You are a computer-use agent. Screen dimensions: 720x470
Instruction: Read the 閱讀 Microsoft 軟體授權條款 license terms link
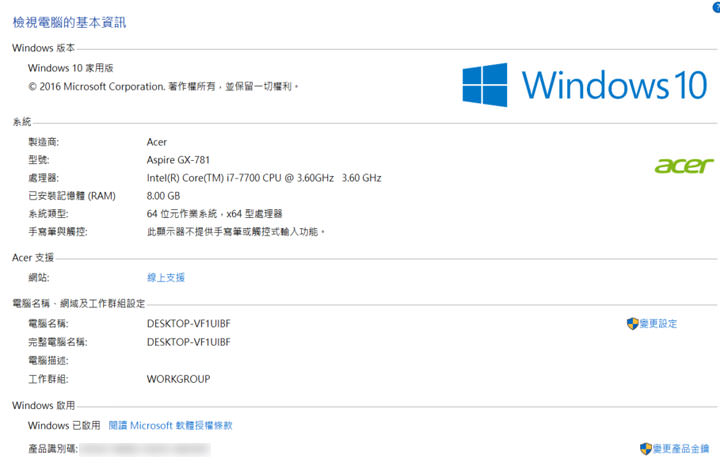tap(170, 425)
